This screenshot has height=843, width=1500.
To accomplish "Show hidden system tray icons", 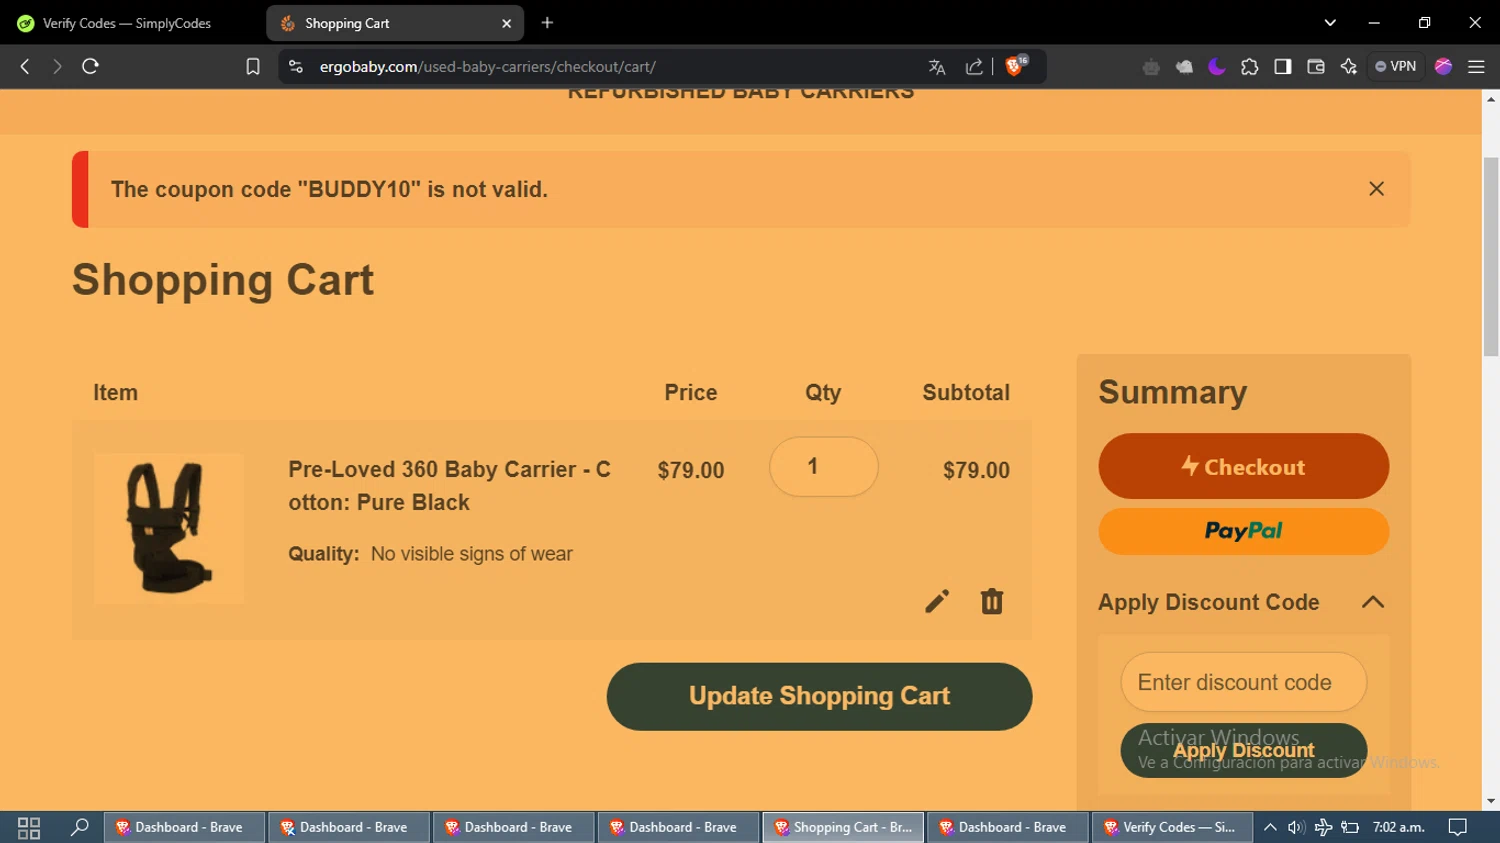I will pos(1270,827).
